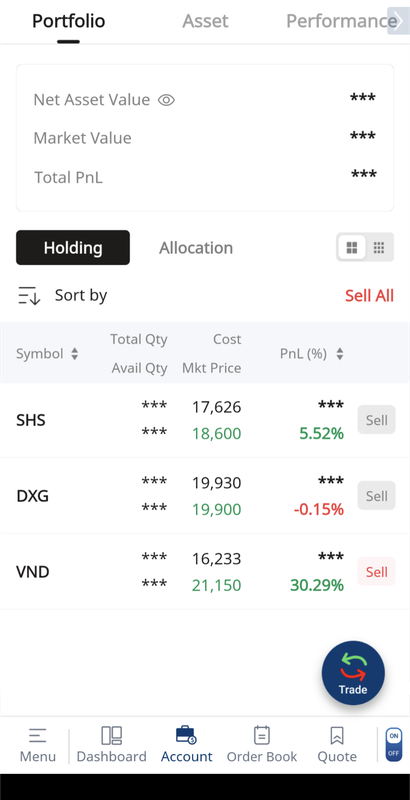Select the Allocation tab
410x800 pixels.
click(196, 248)
